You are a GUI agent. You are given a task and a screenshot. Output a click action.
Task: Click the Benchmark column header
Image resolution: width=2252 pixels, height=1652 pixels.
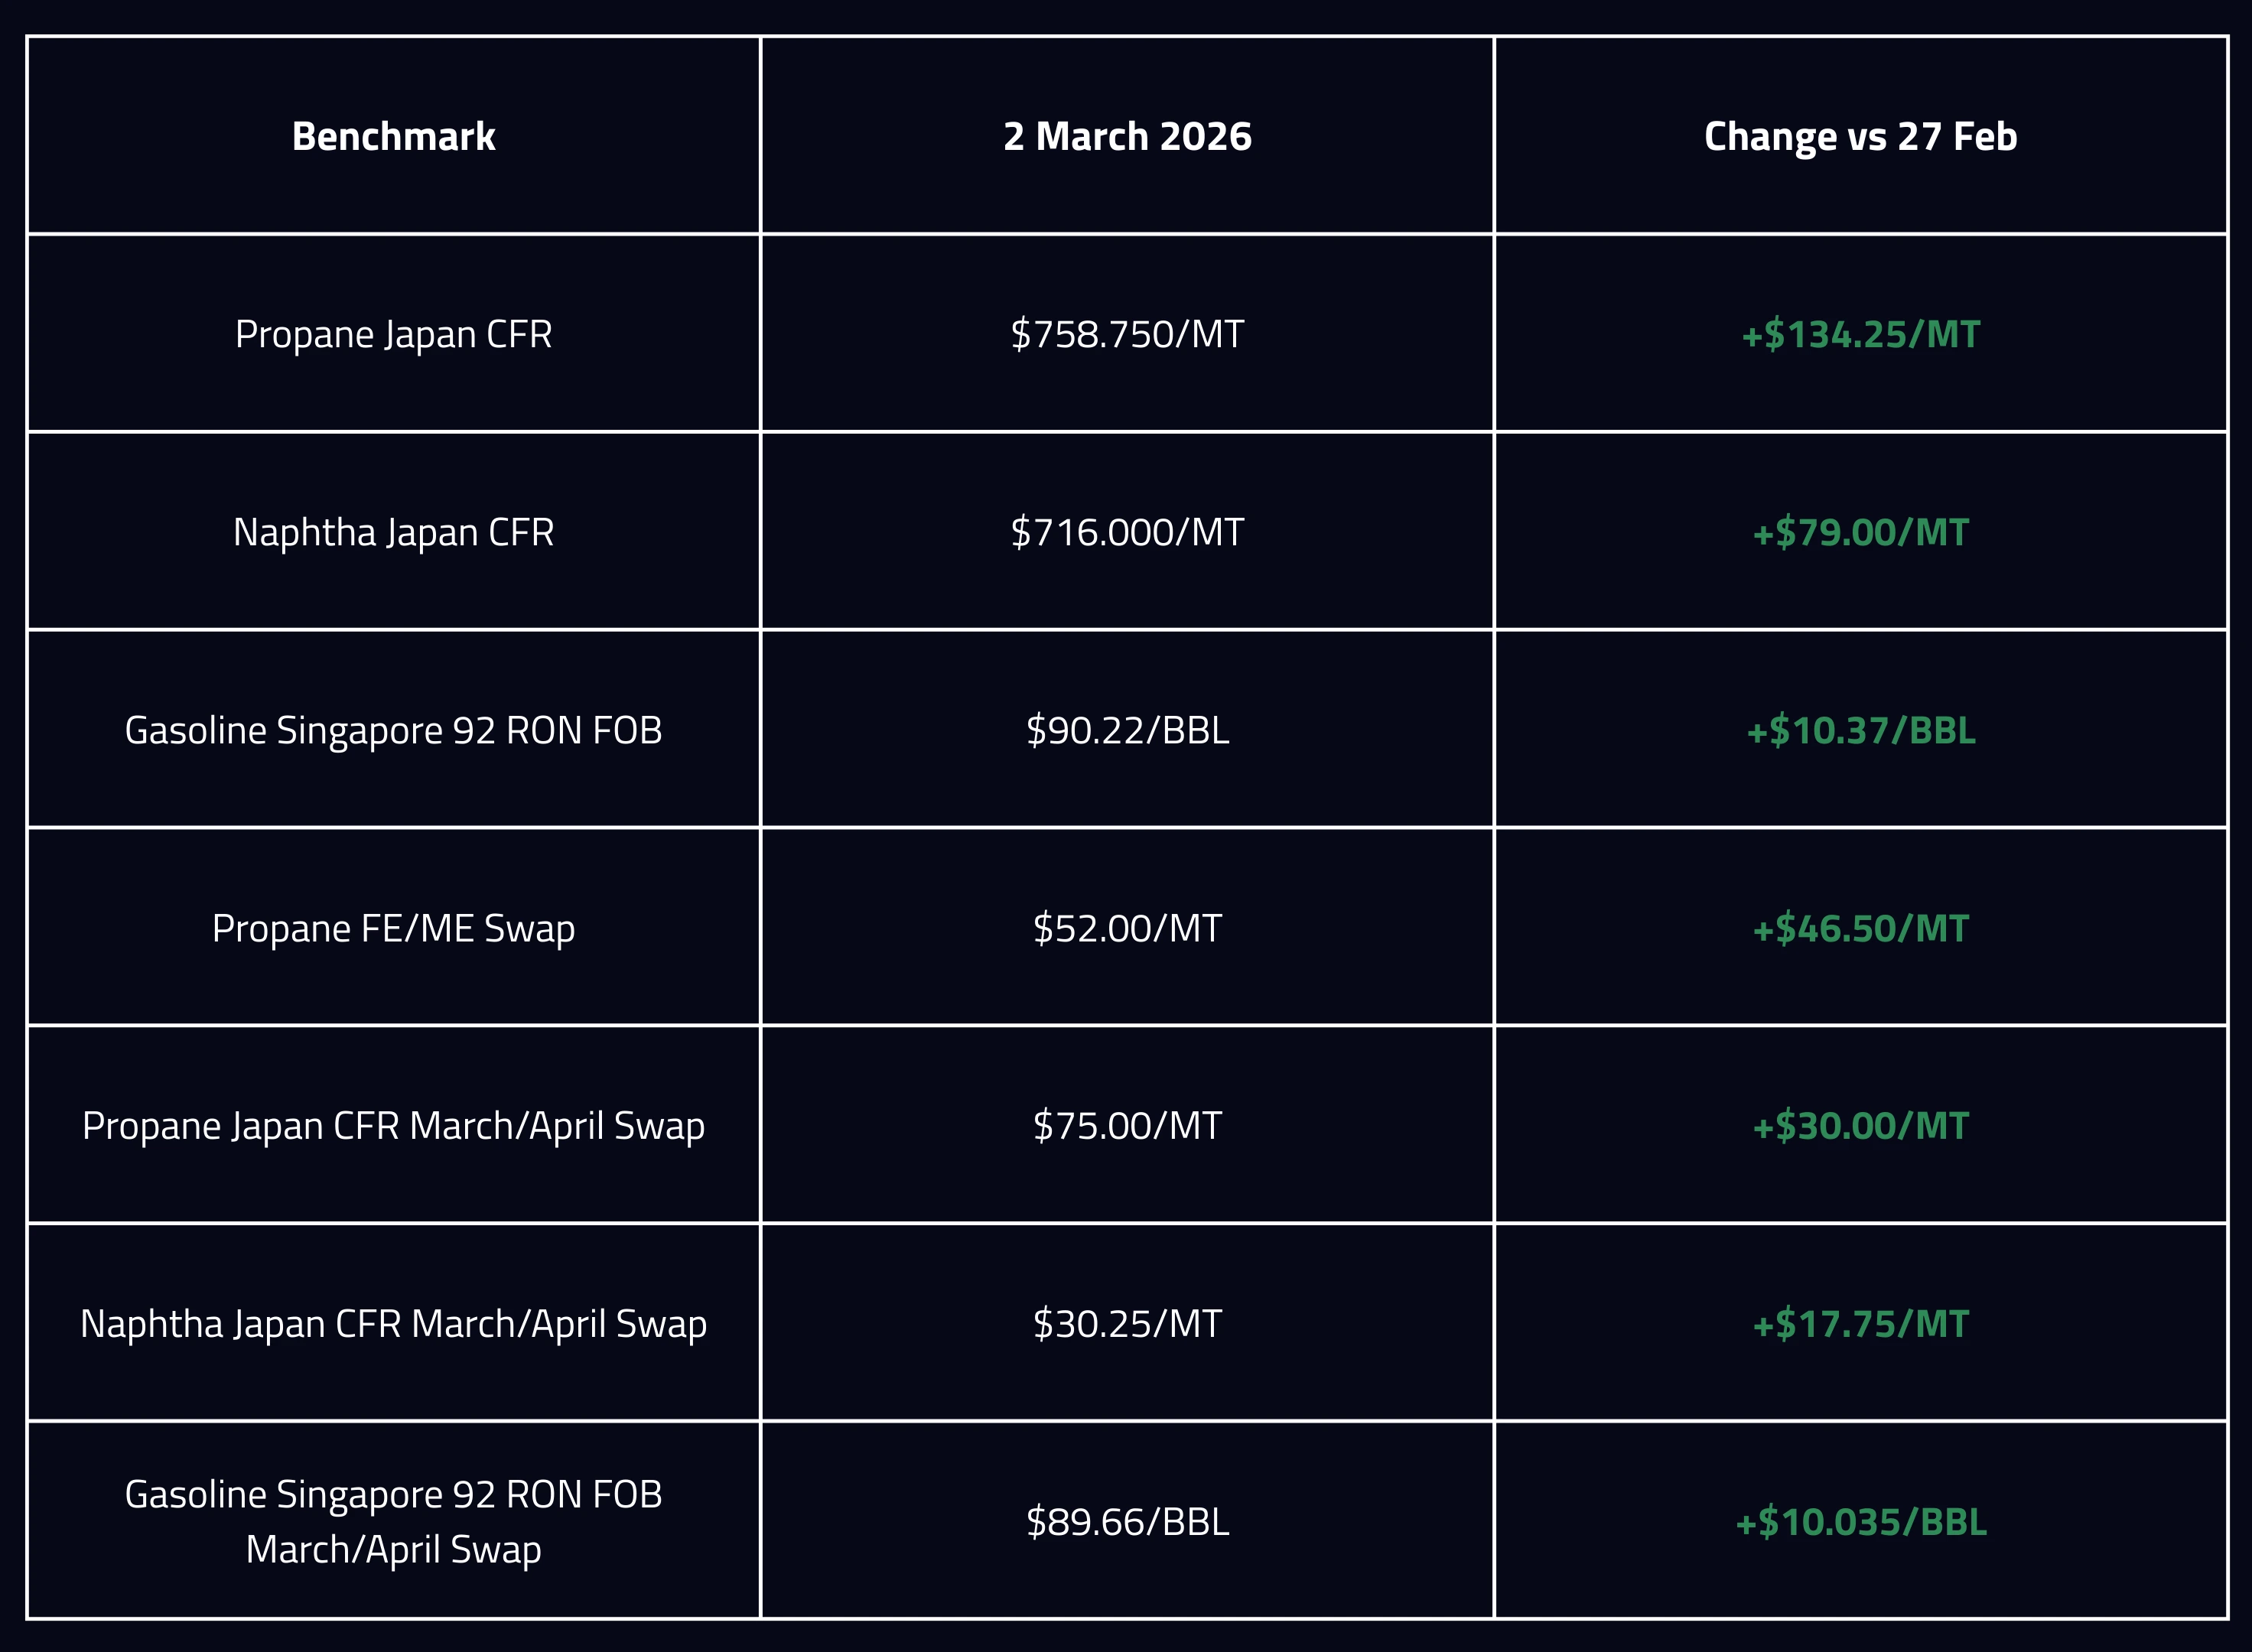click(393, 136)
